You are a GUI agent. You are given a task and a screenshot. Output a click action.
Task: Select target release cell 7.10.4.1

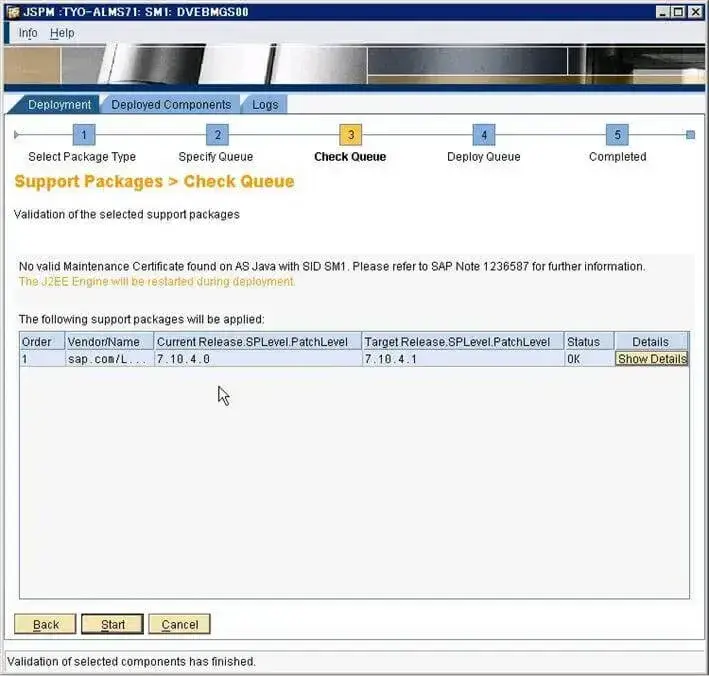tap(463, 359)
